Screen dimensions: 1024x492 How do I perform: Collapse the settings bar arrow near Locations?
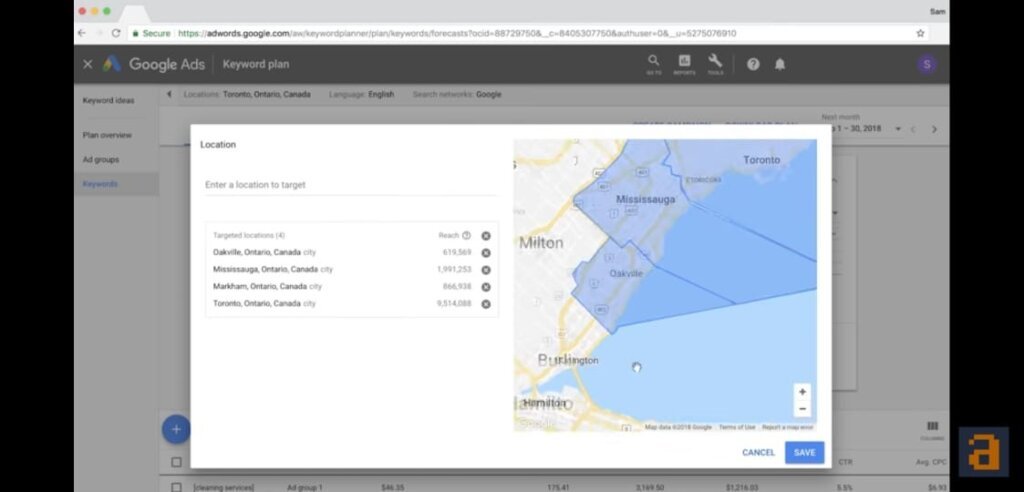[x=169, y=94]
